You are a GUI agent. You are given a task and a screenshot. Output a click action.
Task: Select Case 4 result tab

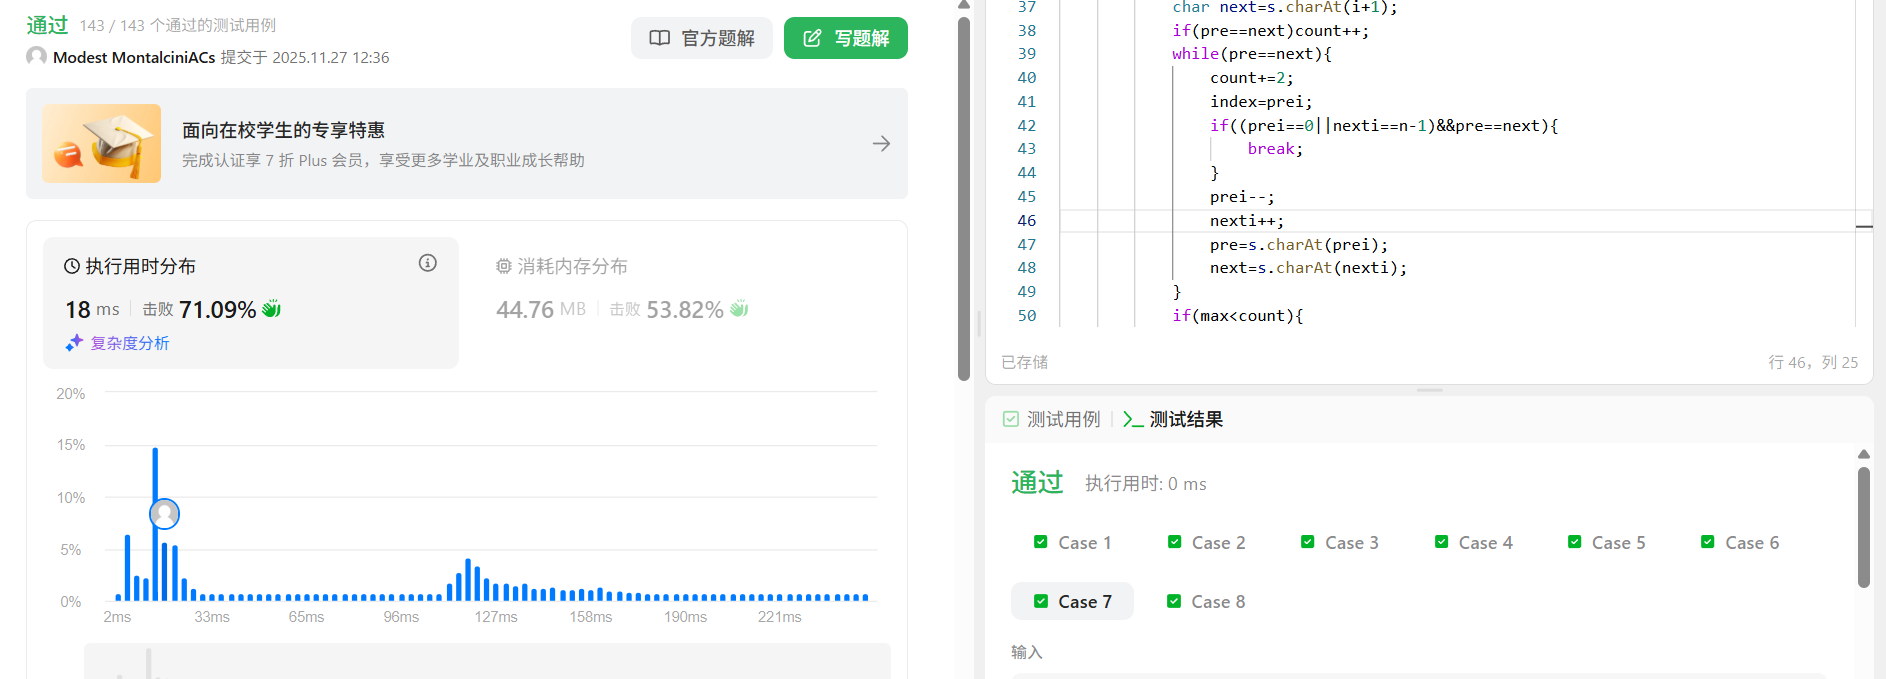[1474, 542]
